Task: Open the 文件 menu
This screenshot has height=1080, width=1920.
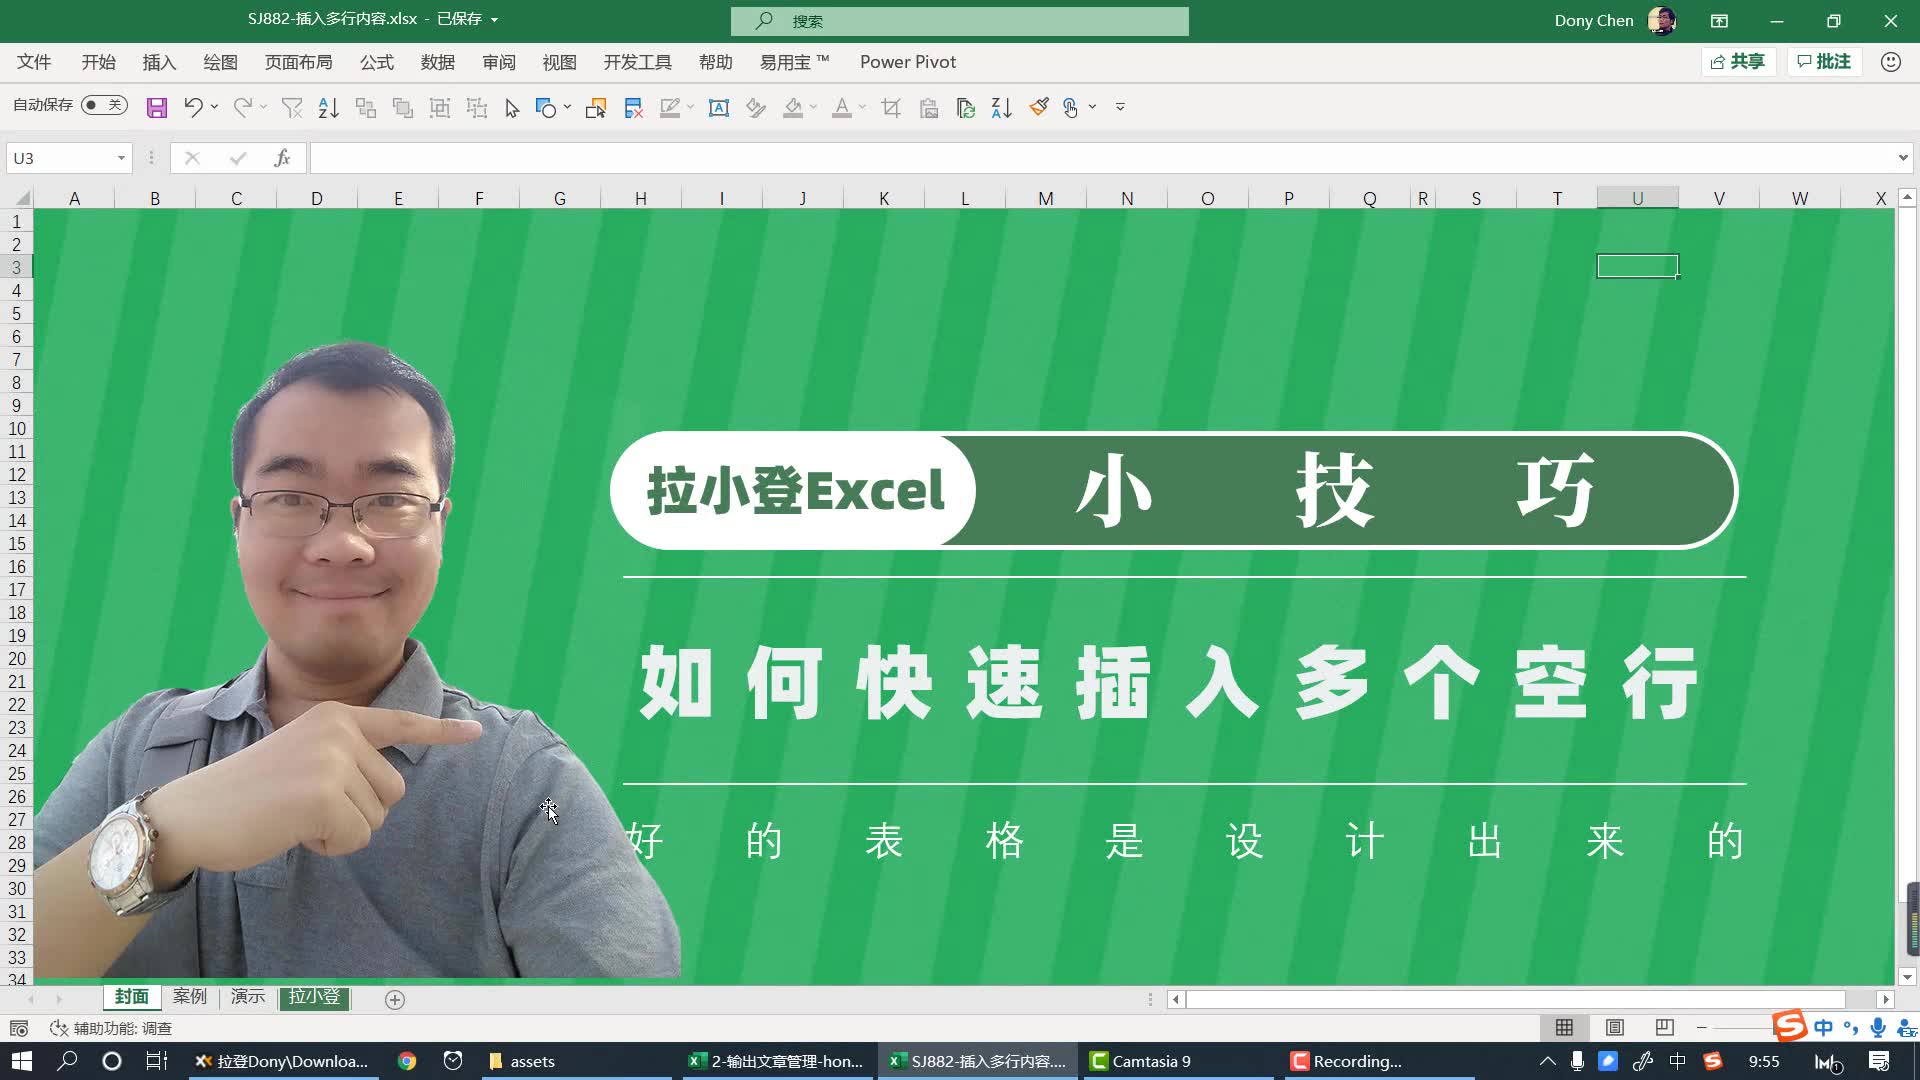Action: [34, 62]
